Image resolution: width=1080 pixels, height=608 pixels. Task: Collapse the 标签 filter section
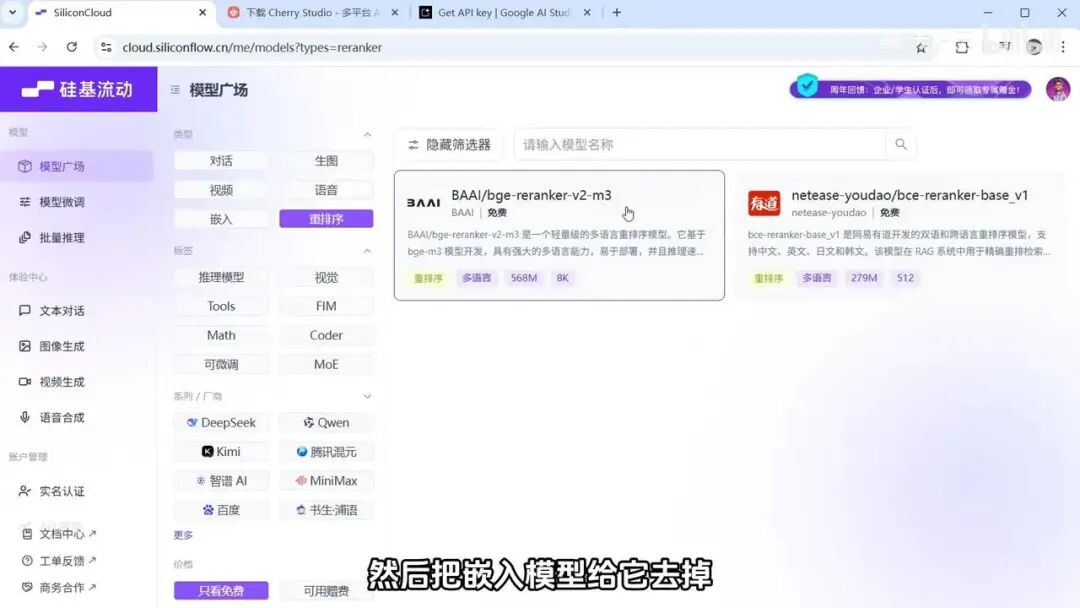tap(367, 251)
